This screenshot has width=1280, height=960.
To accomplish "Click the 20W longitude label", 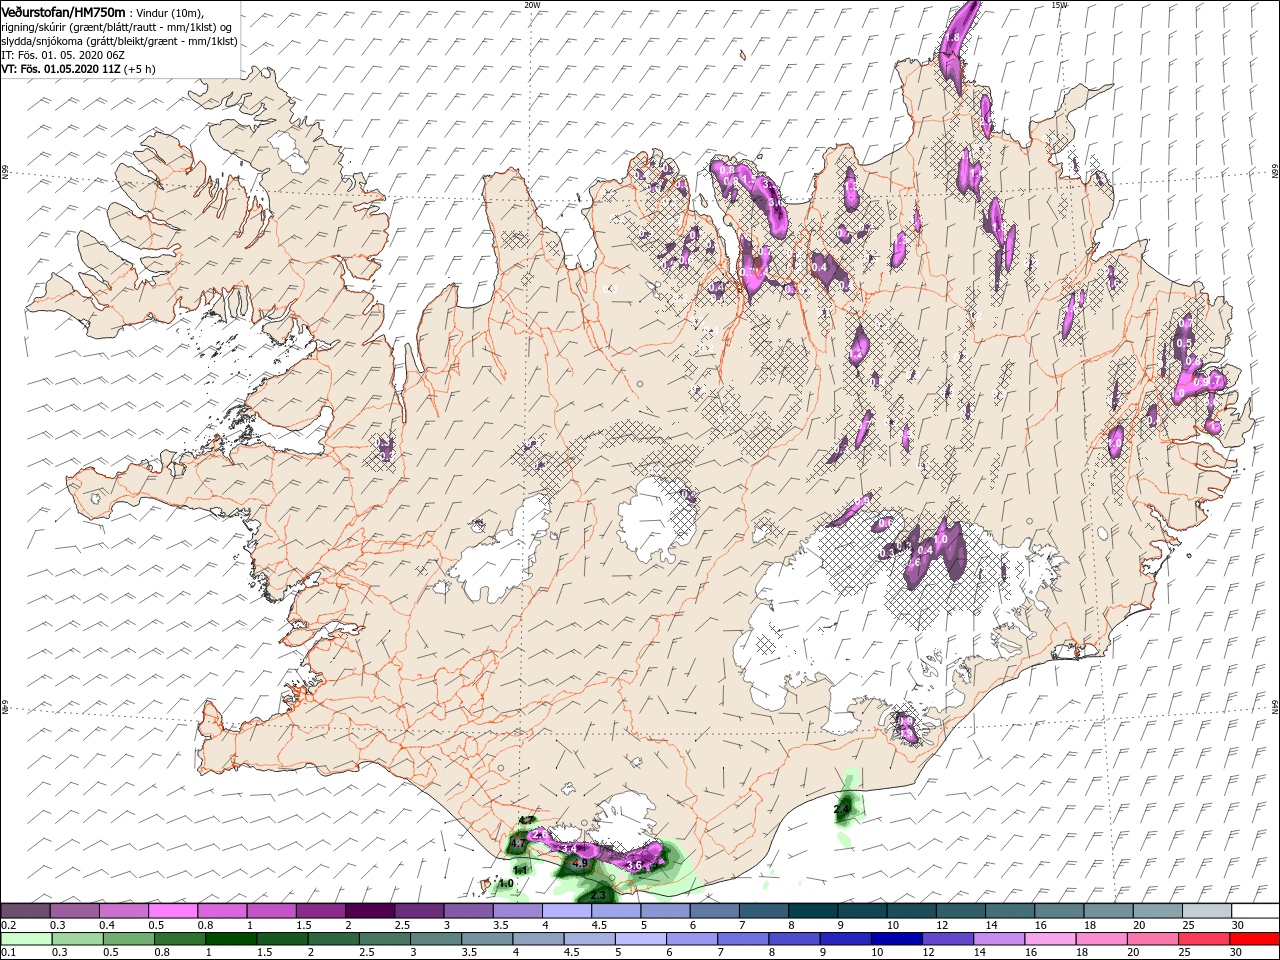I will pos(532,5).
